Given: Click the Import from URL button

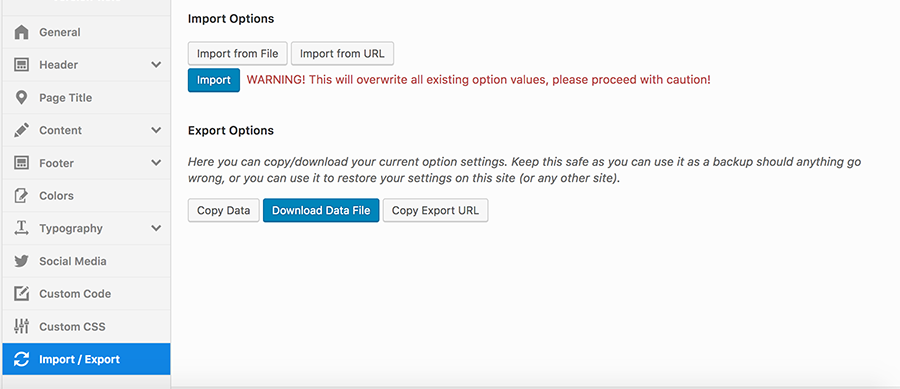Looking at the screenshot, I should 342,53.
